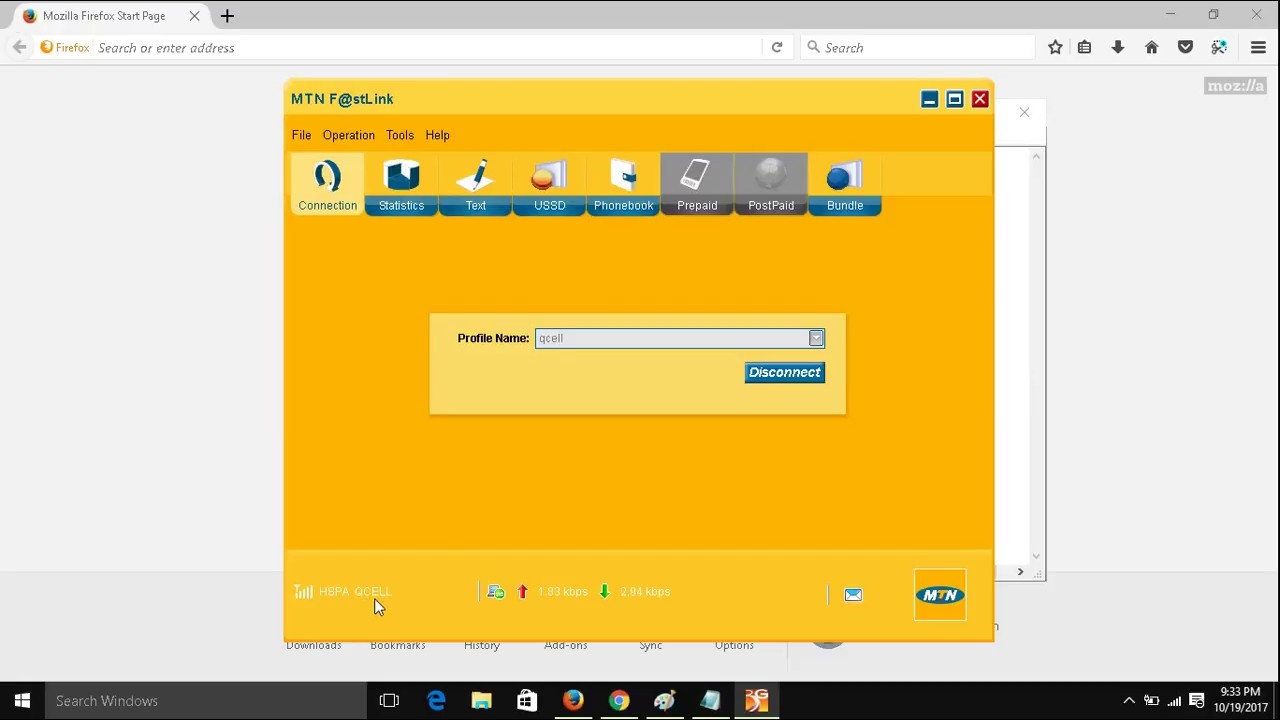Open the Statistics section
Viewport: 1280px width, 720px height.
pos(401,184)
